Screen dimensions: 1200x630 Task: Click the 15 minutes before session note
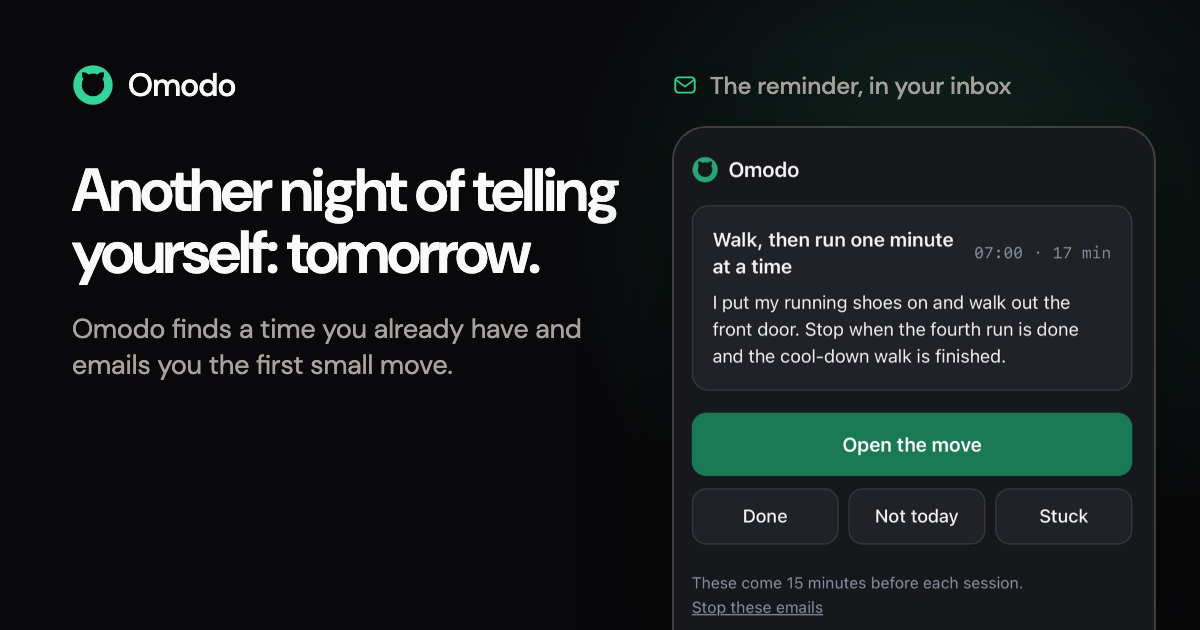tap(857, 582)
